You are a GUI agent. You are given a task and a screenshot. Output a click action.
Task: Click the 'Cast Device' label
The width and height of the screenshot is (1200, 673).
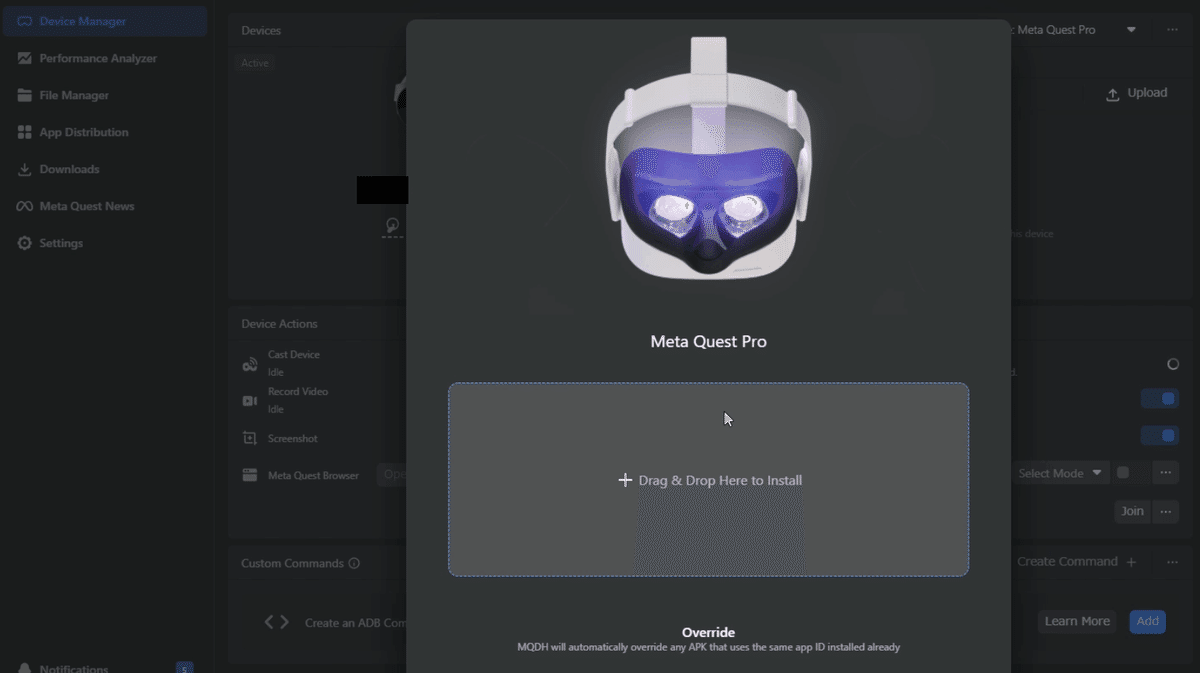point(294,355)
